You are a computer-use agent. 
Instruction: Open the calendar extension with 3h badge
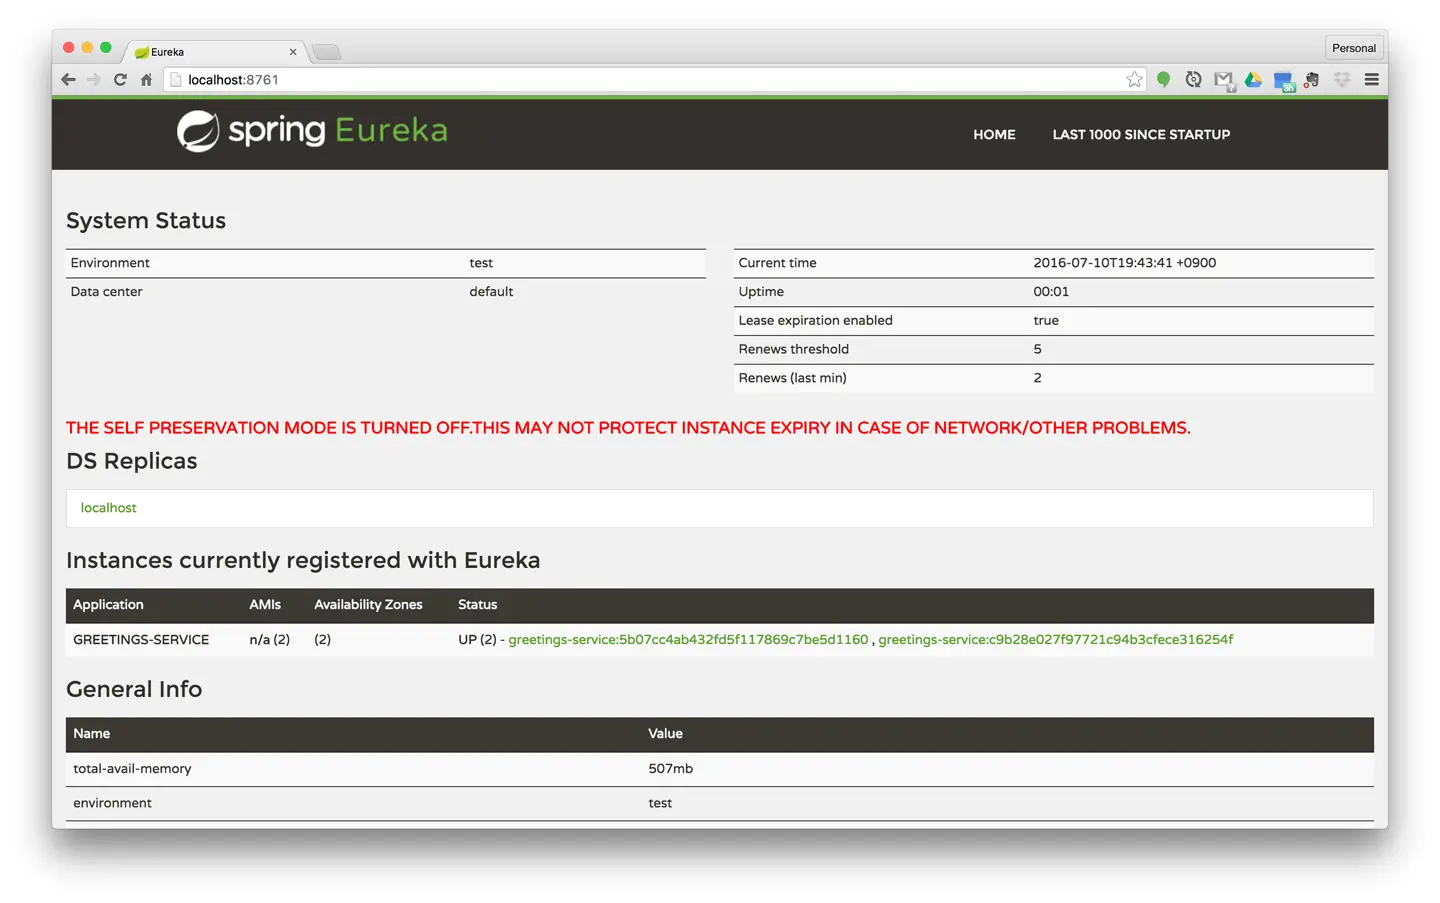tap(1283, 81)
